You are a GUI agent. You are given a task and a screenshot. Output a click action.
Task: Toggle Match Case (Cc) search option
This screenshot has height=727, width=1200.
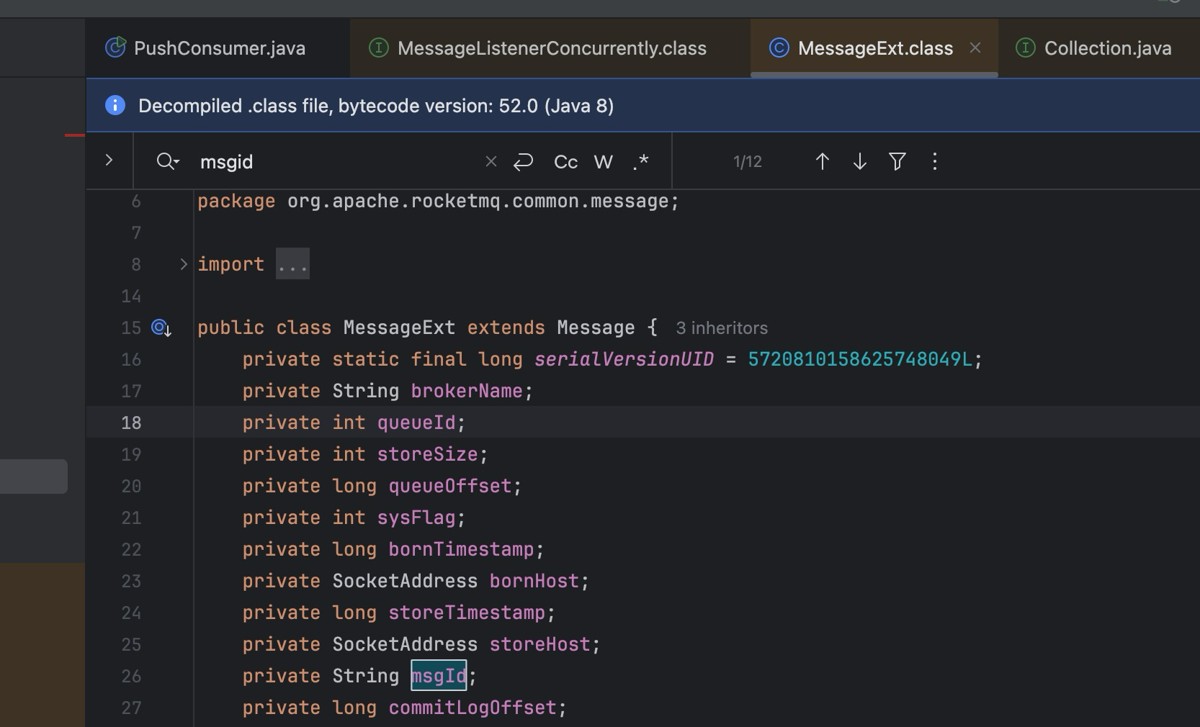(566, 161)
